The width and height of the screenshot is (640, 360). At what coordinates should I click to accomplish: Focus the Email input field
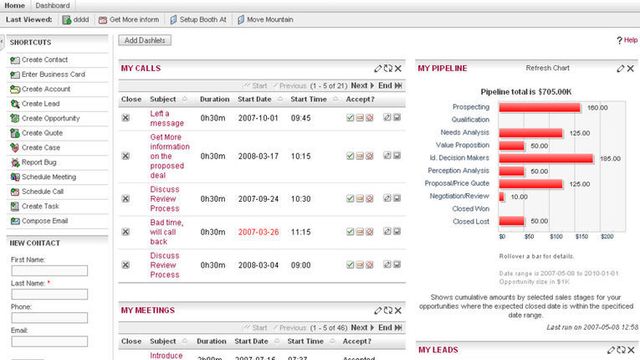click(x=49, y=342)
